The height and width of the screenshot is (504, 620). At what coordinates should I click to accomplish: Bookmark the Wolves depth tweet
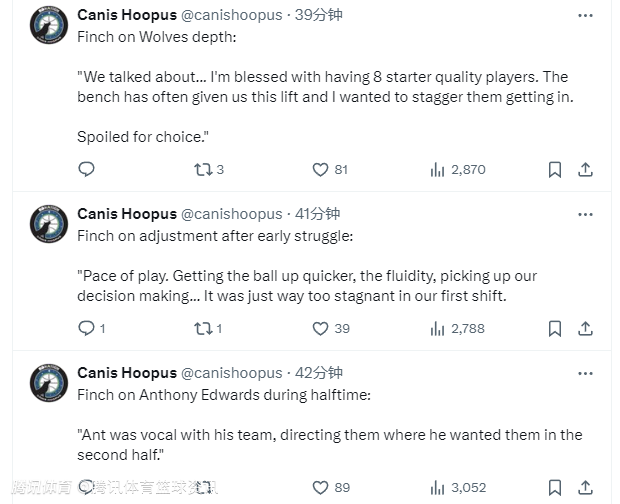pyautogui.click(x=555, y=170)
